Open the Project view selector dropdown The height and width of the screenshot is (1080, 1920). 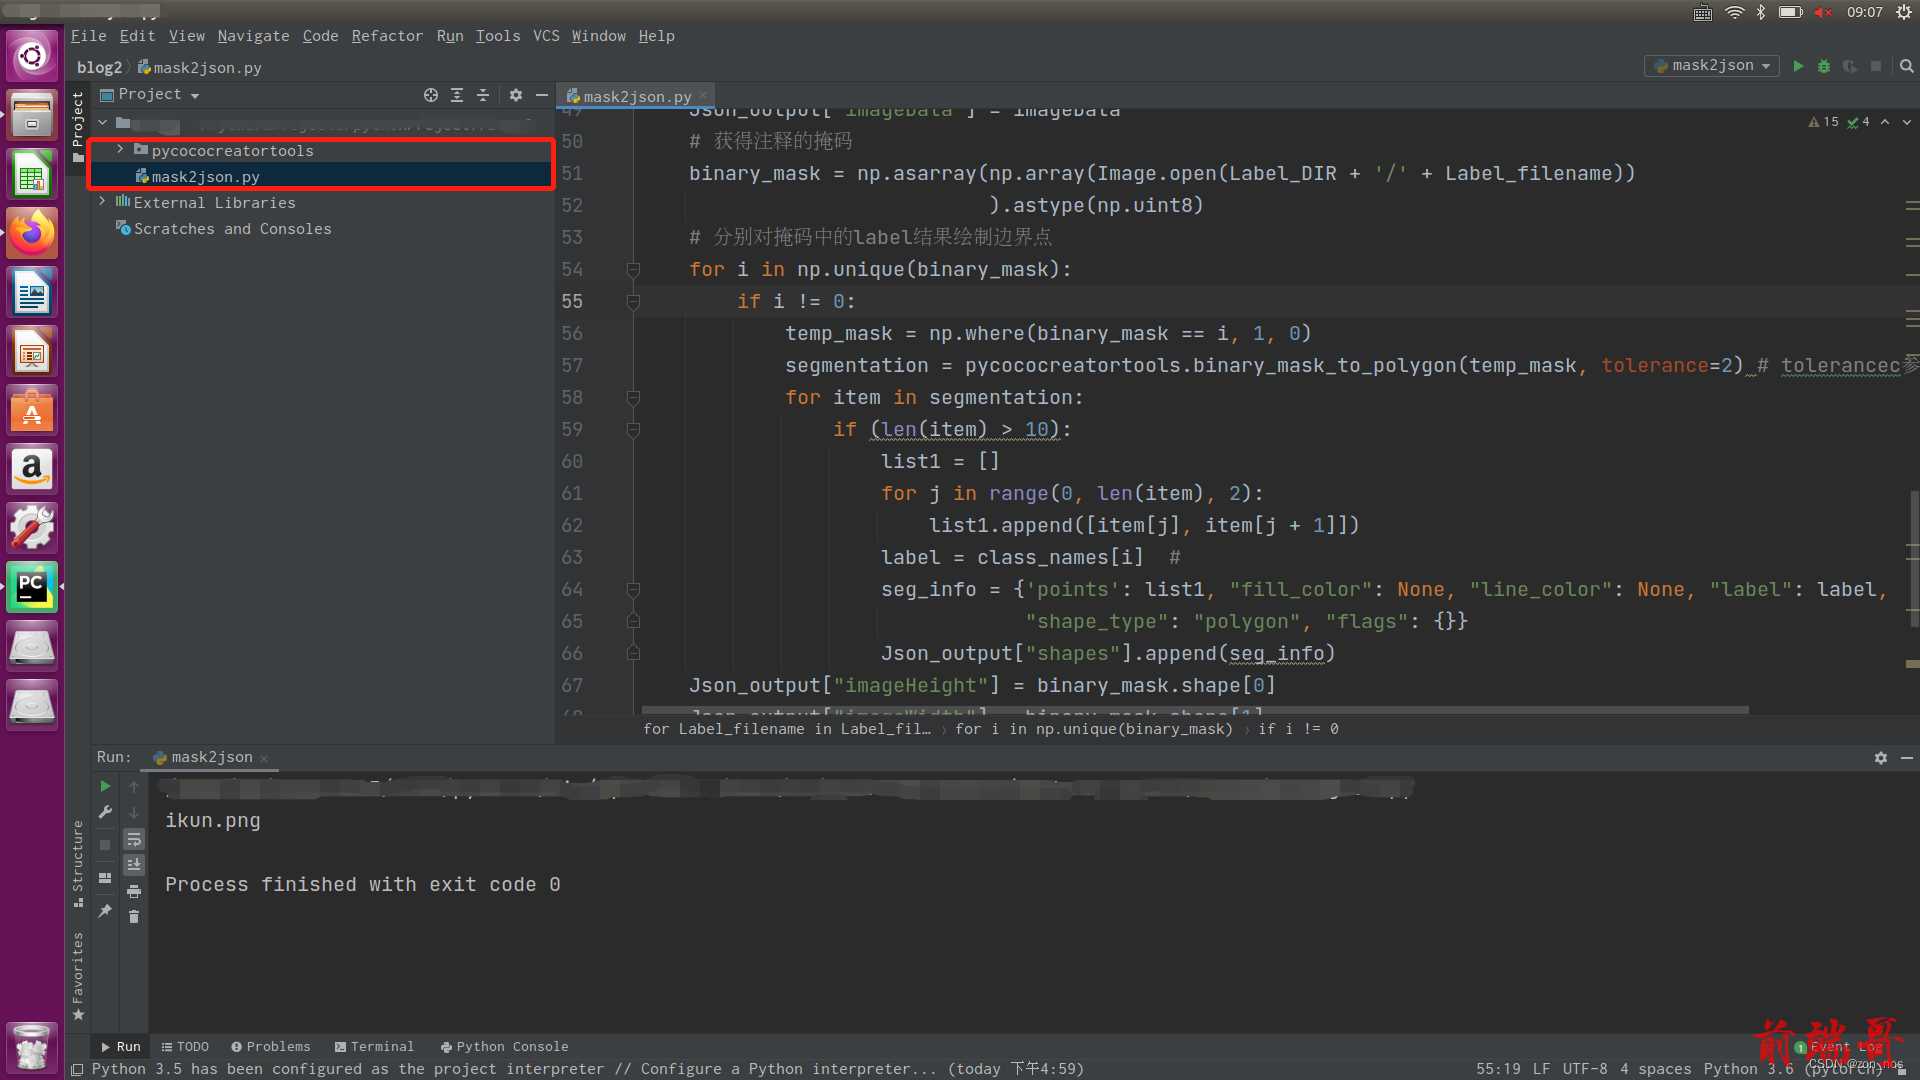[x=150, y=95]
